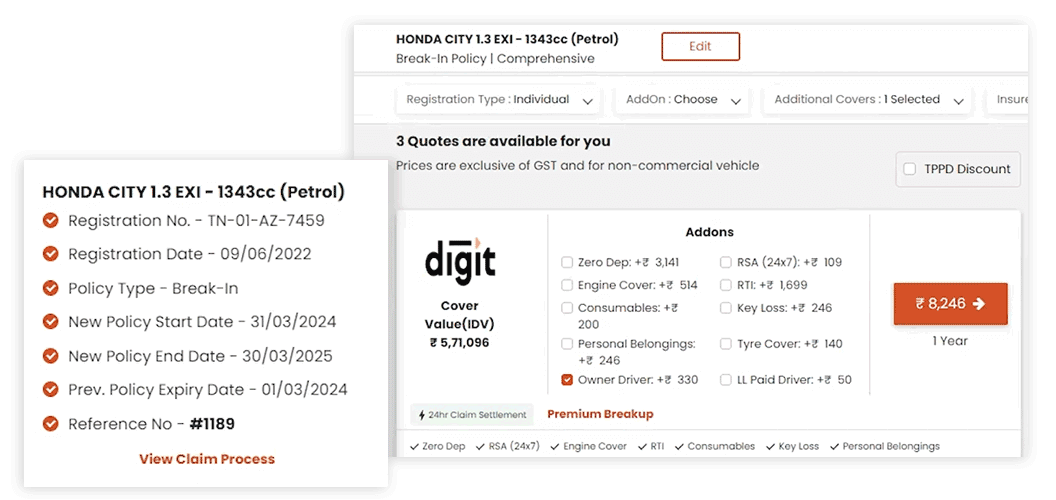Open the Additional Covers dropdown
1056x500 pixels.
coord(868,100)
